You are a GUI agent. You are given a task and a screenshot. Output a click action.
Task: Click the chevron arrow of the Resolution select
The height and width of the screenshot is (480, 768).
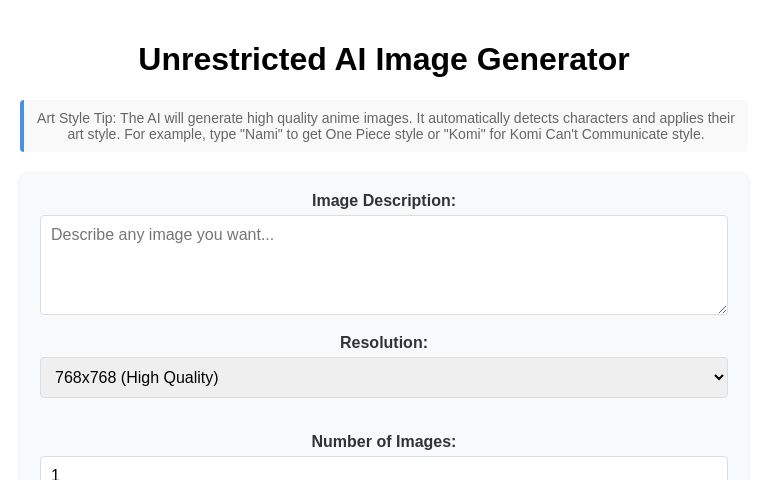719,377
